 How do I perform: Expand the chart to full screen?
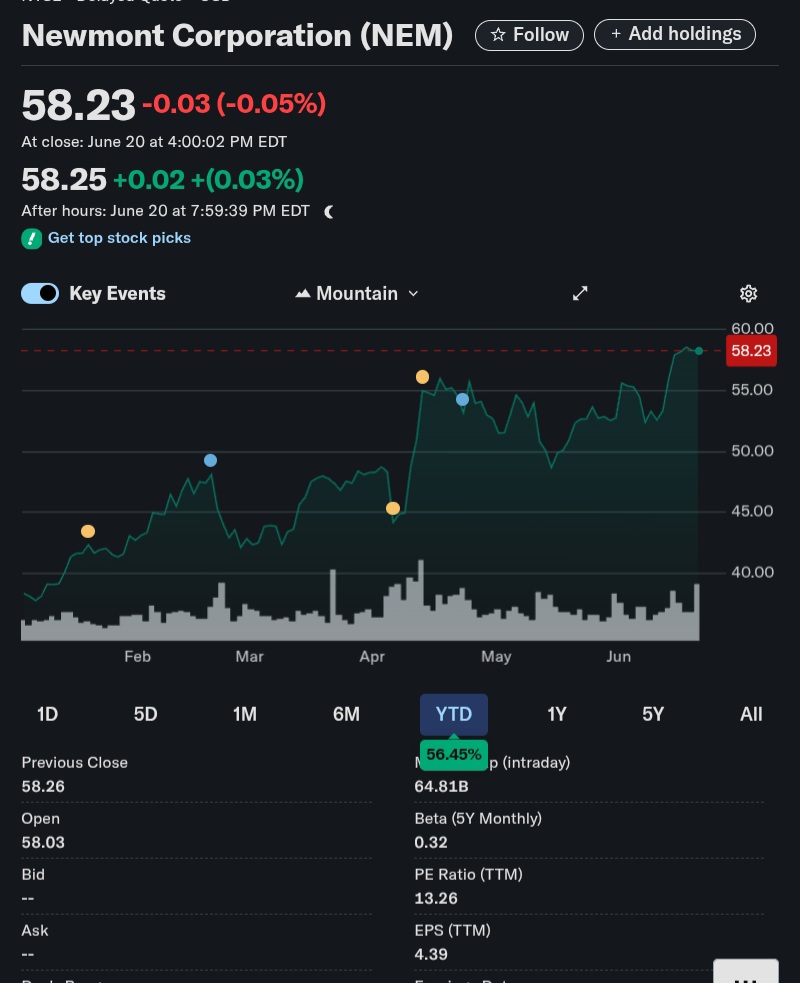coord(580,293)
